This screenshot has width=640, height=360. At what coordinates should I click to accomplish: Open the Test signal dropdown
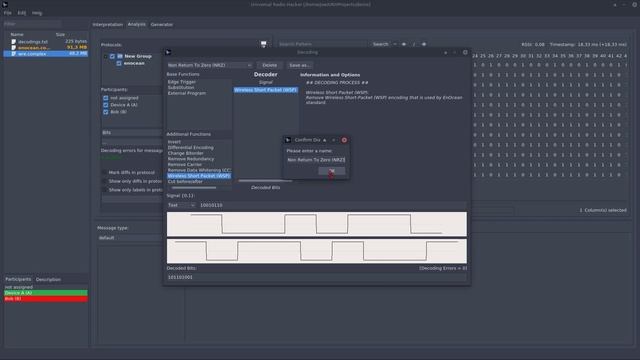pyautogui.click(x=181, y=205)
